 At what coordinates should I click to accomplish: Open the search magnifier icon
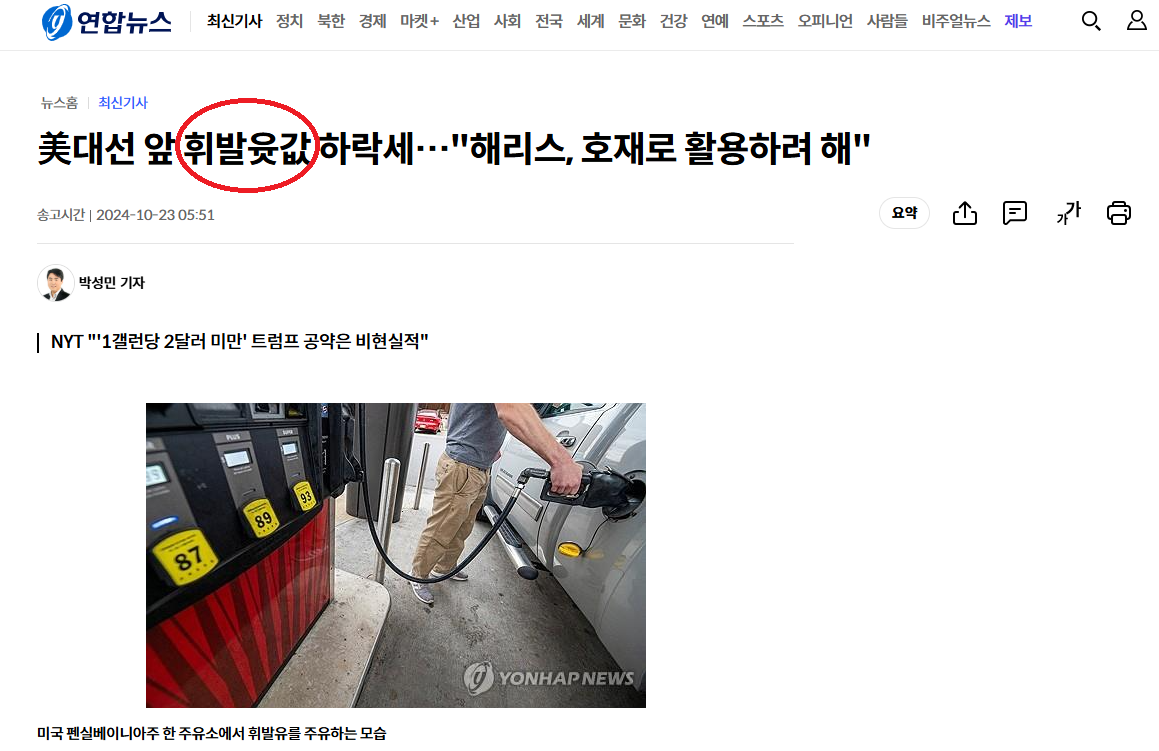click(x=1091, y=21)
